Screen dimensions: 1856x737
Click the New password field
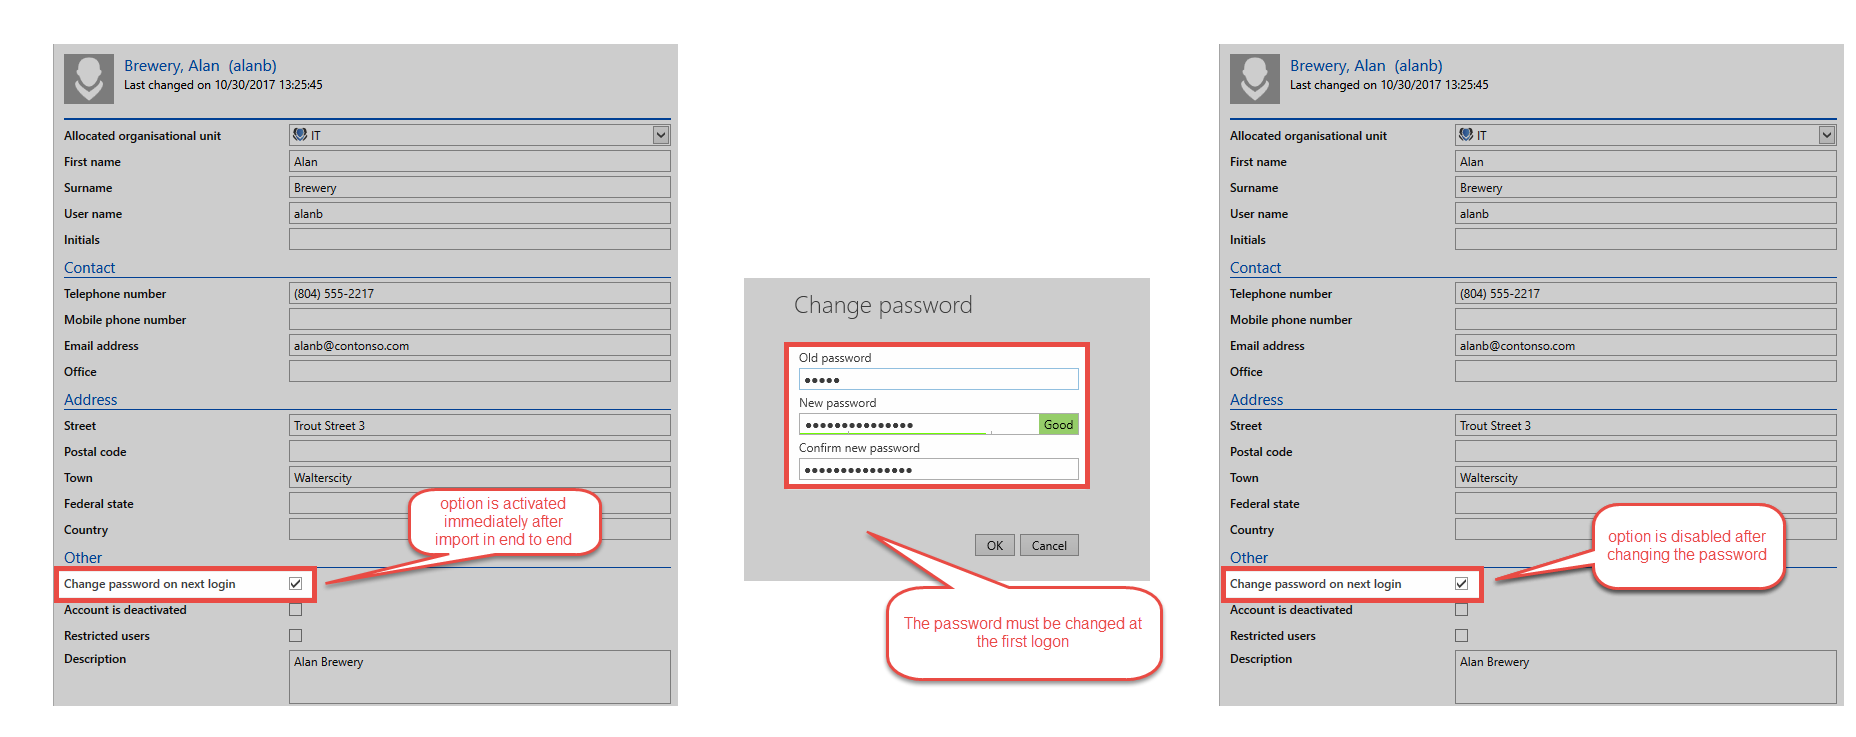(918, 425)
